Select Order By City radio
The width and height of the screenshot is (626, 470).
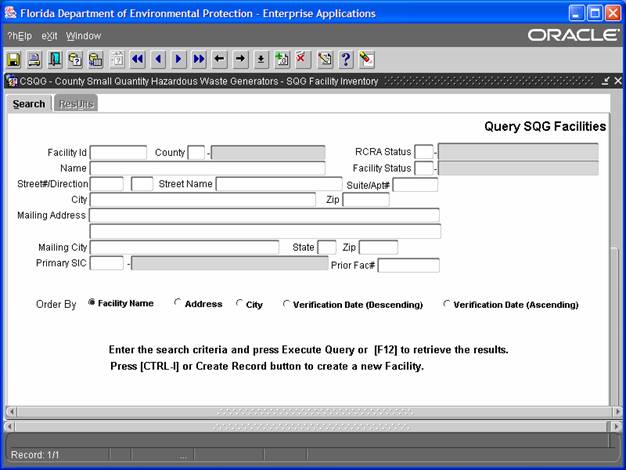click(239, 303)
